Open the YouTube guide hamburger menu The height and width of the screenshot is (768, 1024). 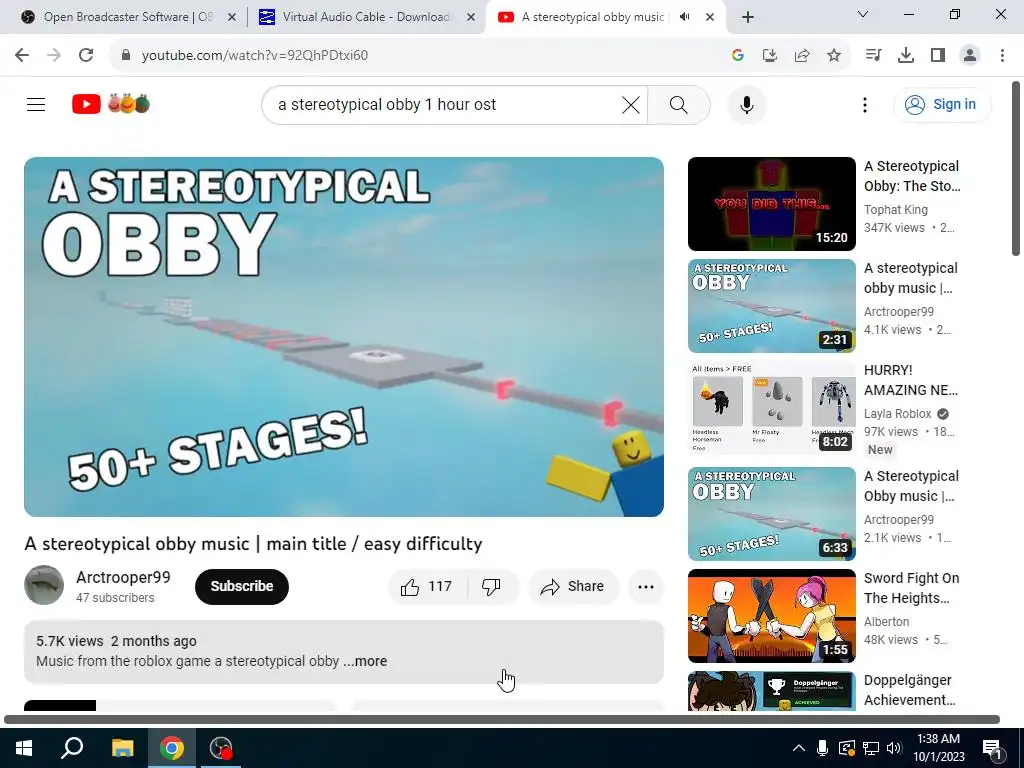(36, 104)
